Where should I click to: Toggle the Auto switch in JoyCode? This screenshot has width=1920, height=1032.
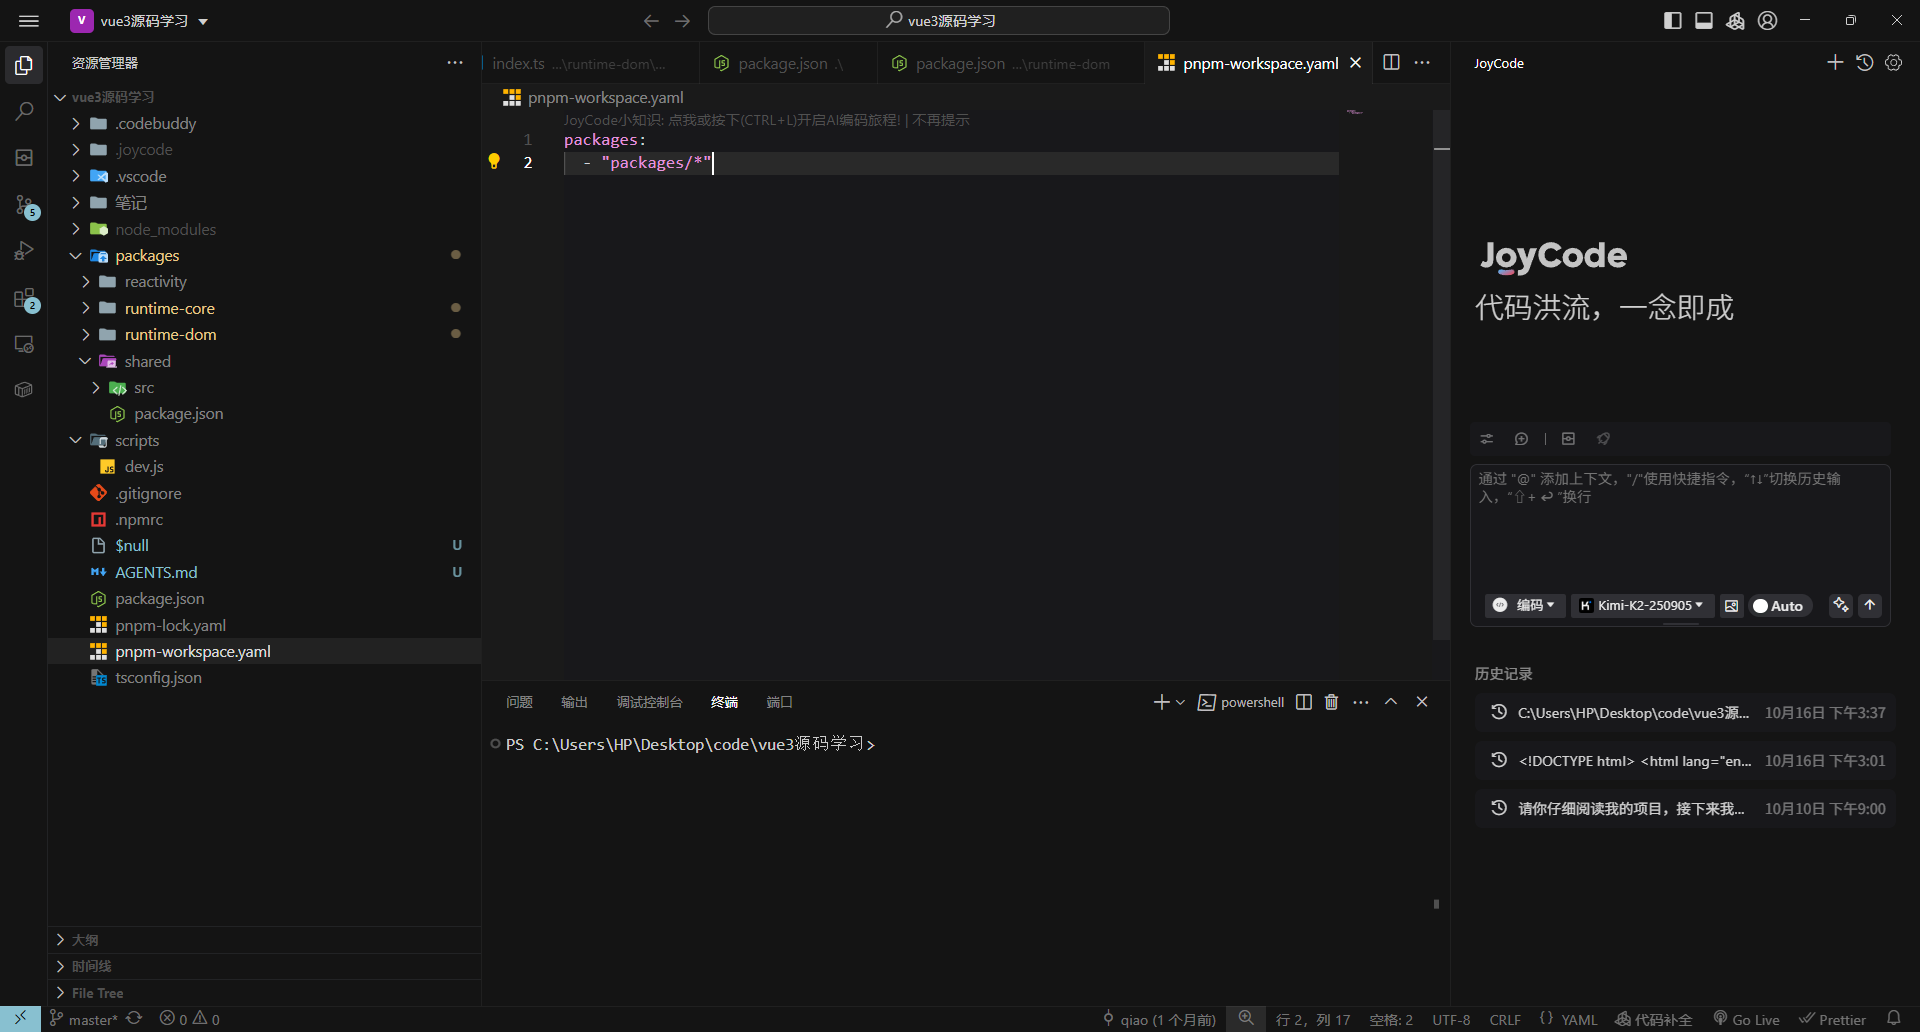pos(1779,606)
